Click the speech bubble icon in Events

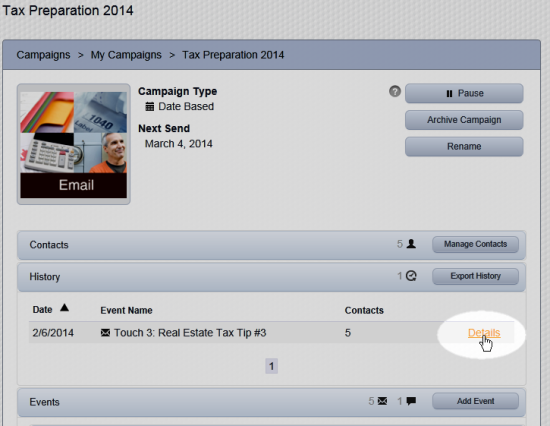(411, 401)
